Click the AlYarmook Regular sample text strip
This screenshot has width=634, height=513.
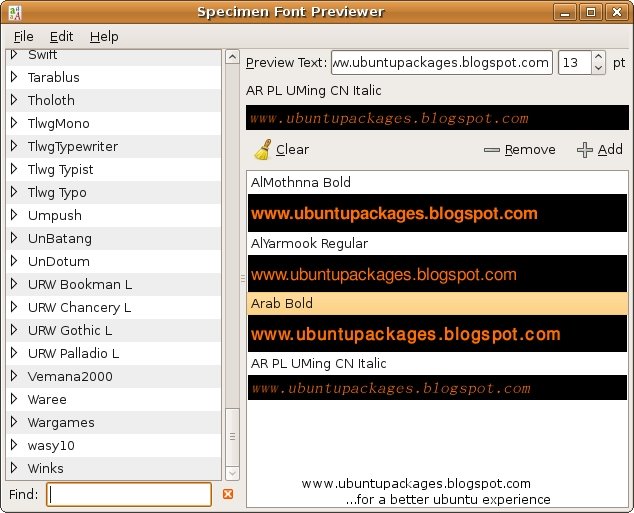point(437,274)
